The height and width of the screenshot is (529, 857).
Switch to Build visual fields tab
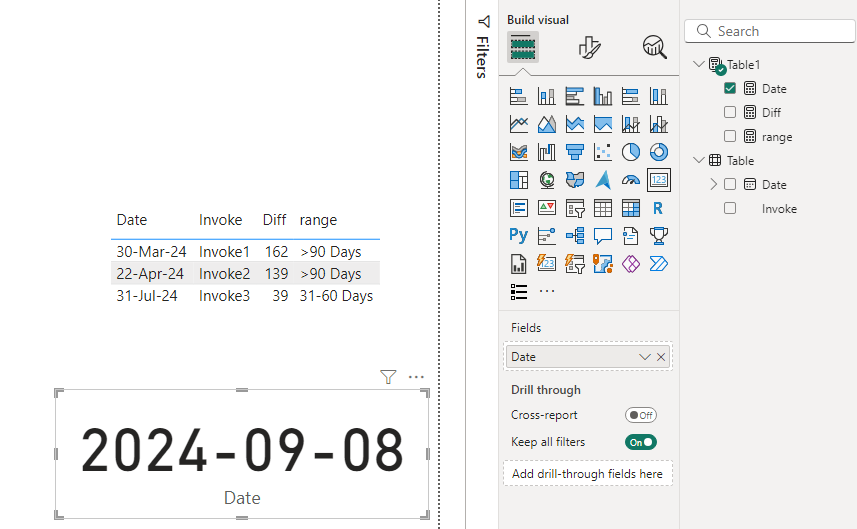523,47
